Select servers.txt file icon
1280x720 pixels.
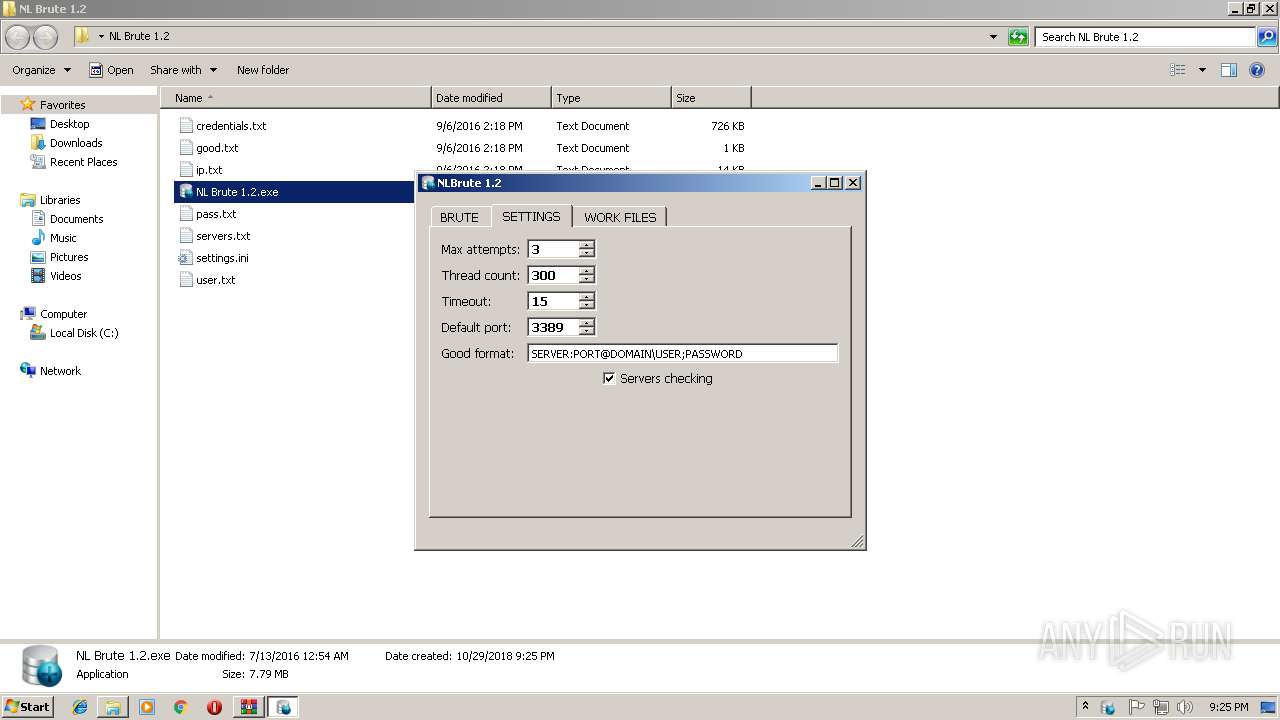[x=185, y=236]
